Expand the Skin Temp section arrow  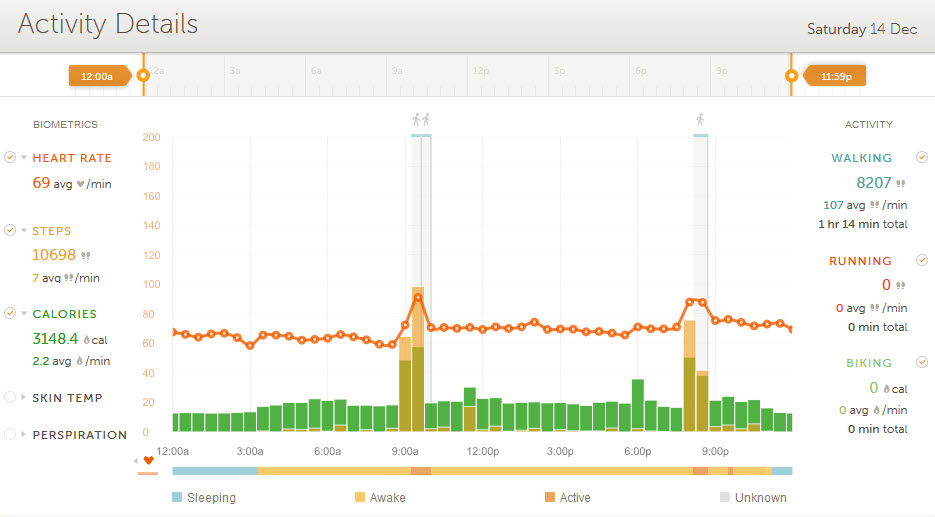coord(24,398)
